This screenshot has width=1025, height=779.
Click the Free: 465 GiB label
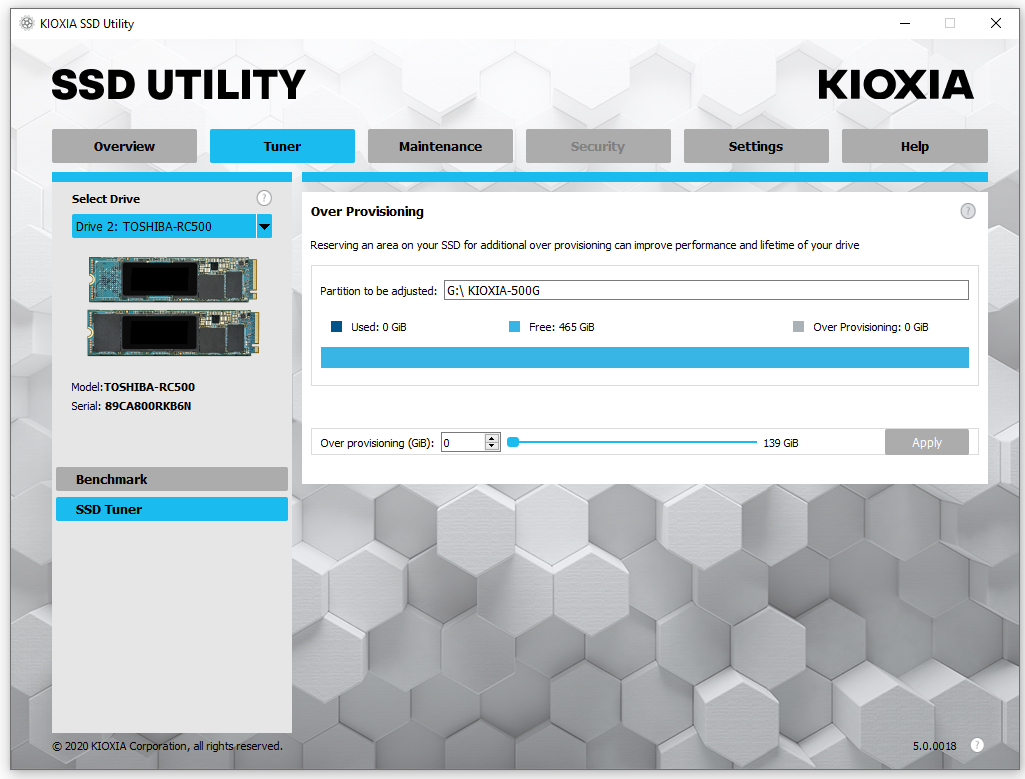562,327
